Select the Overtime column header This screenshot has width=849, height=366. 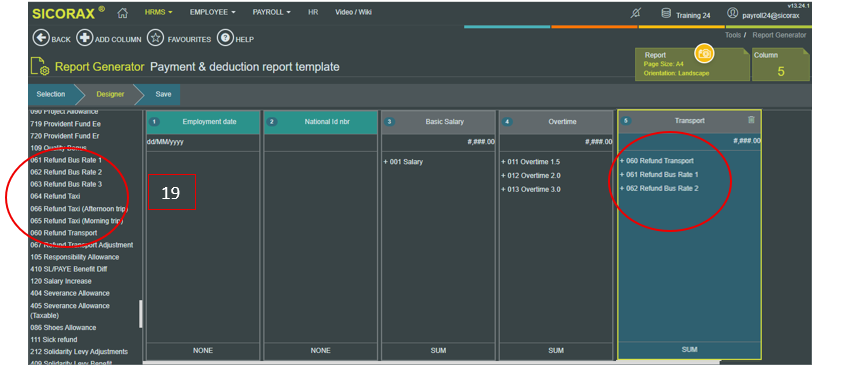click(x=556, y=122)
